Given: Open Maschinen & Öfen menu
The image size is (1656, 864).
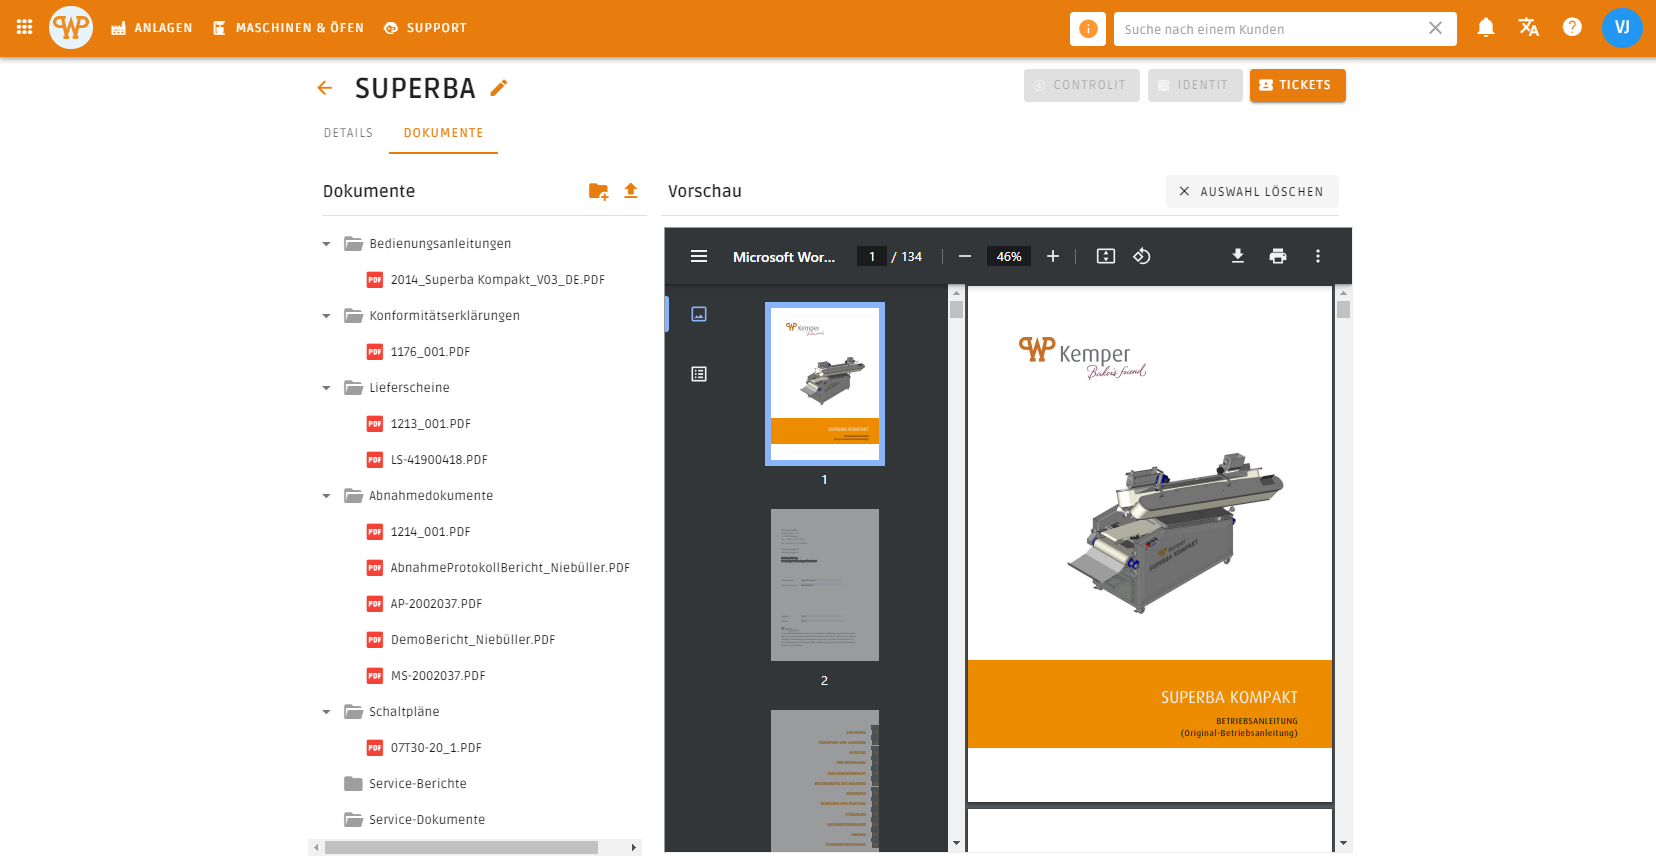Looking at the screenshot, I should (288, 28).
